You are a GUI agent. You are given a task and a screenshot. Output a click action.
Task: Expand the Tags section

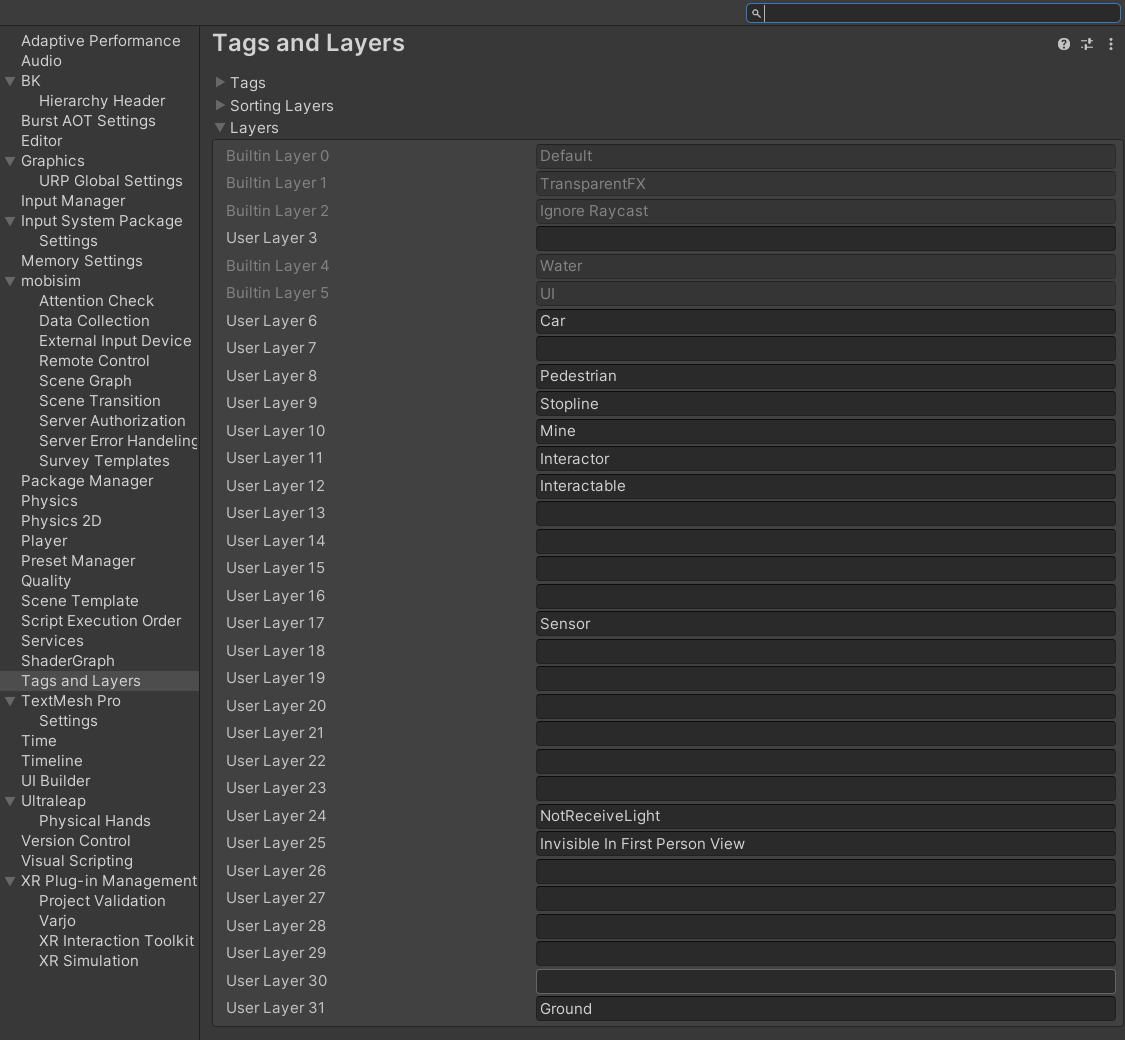point(220,82)
